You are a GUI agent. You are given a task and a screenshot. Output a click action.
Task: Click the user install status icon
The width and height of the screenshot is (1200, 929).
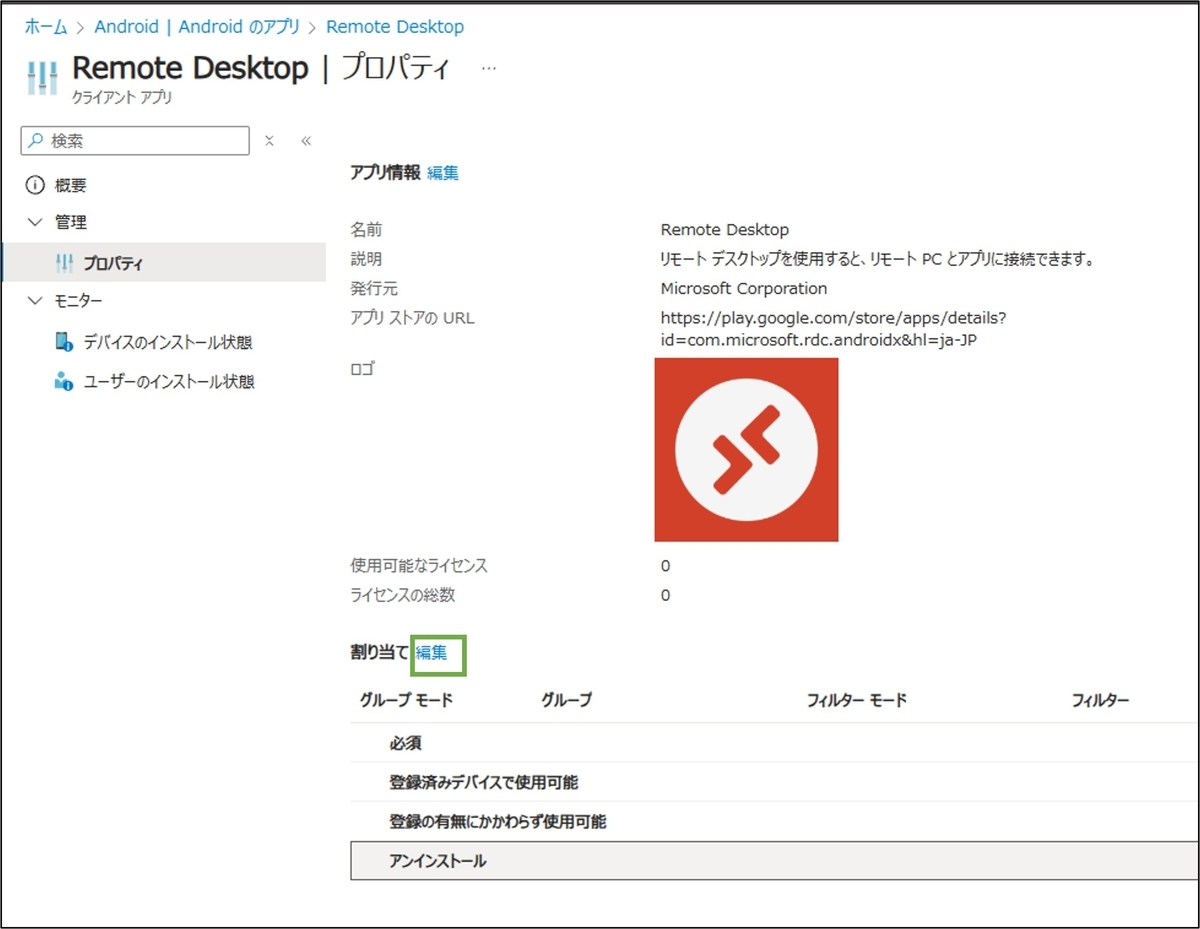64,381
